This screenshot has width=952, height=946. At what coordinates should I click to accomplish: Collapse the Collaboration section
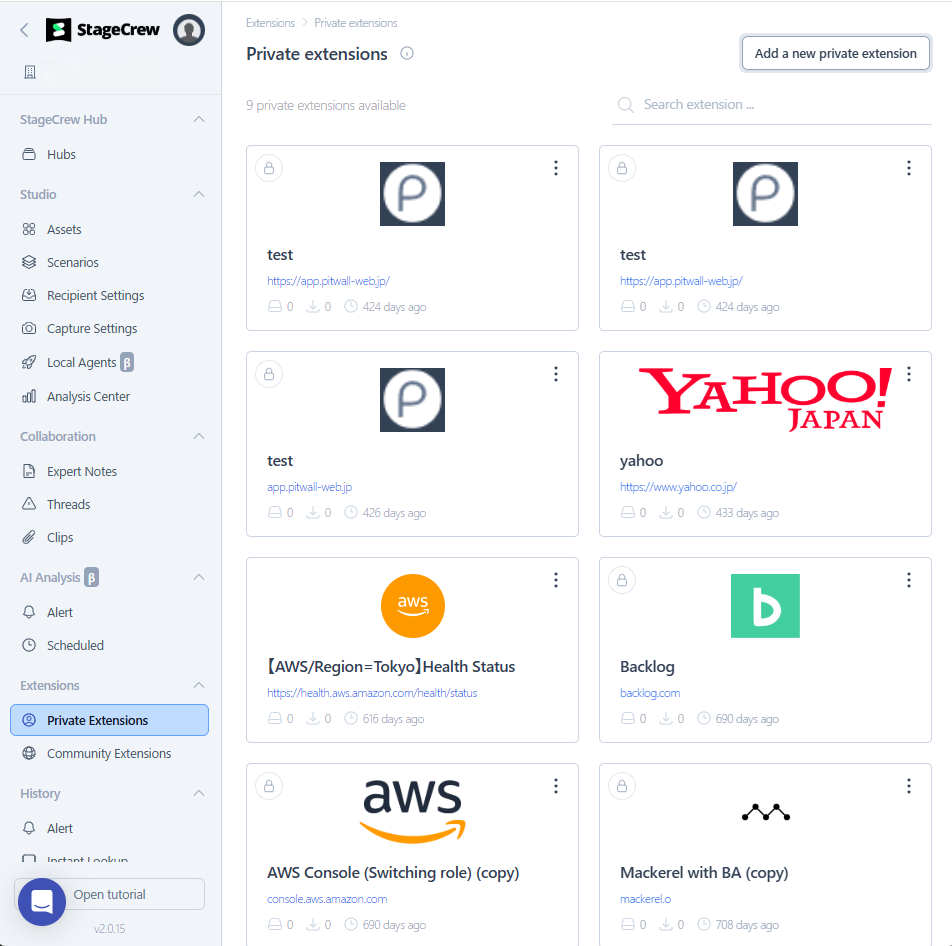[x=196, y=436]
